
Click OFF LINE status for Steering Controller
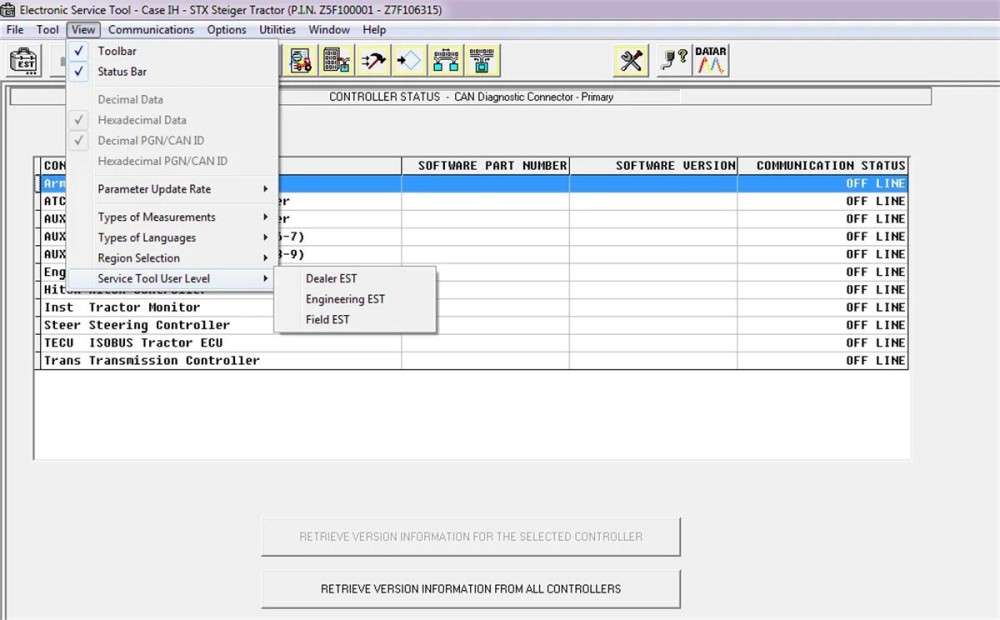tap(876, 325)
